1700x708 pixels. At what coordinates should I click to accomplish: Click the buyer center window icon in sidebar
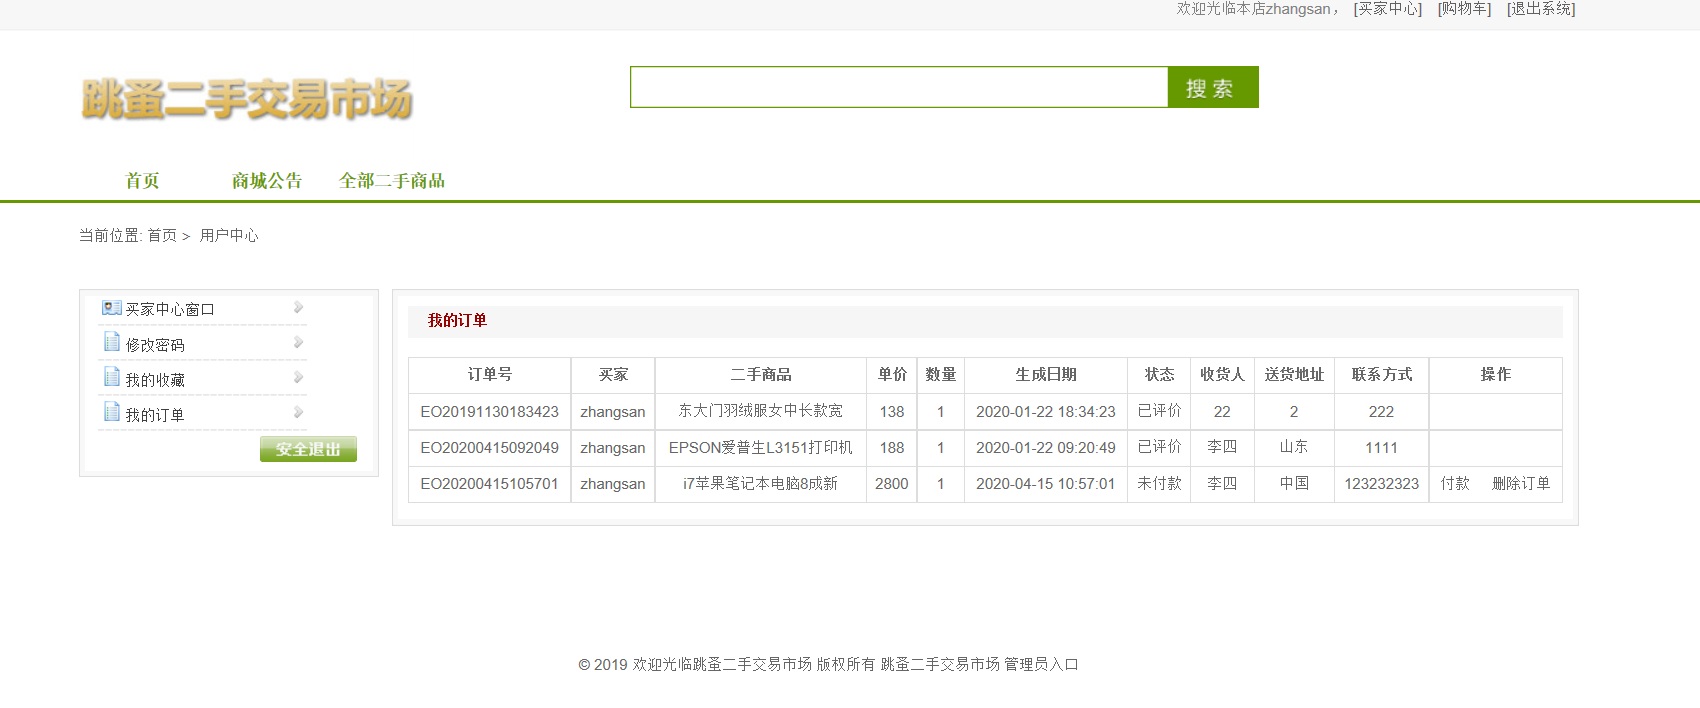click(111, 308)
